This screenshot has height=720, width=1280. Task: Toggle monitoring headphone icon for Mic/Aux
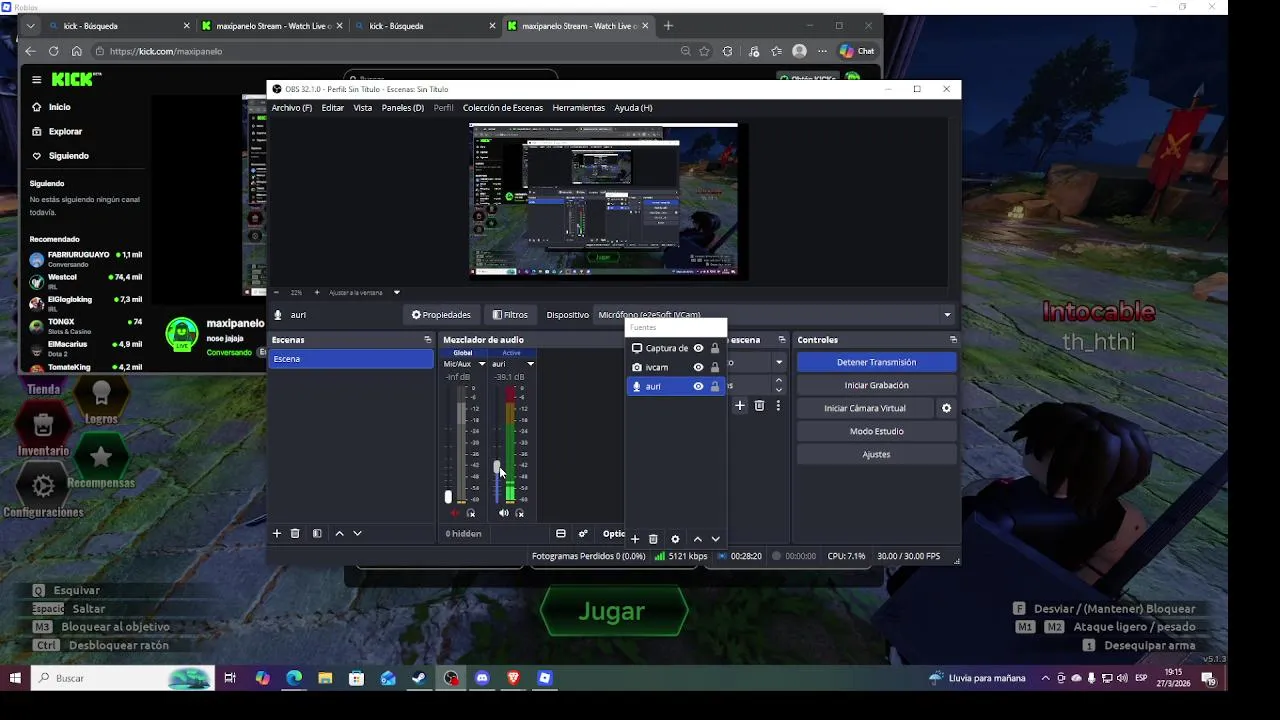tap(471, 513)
